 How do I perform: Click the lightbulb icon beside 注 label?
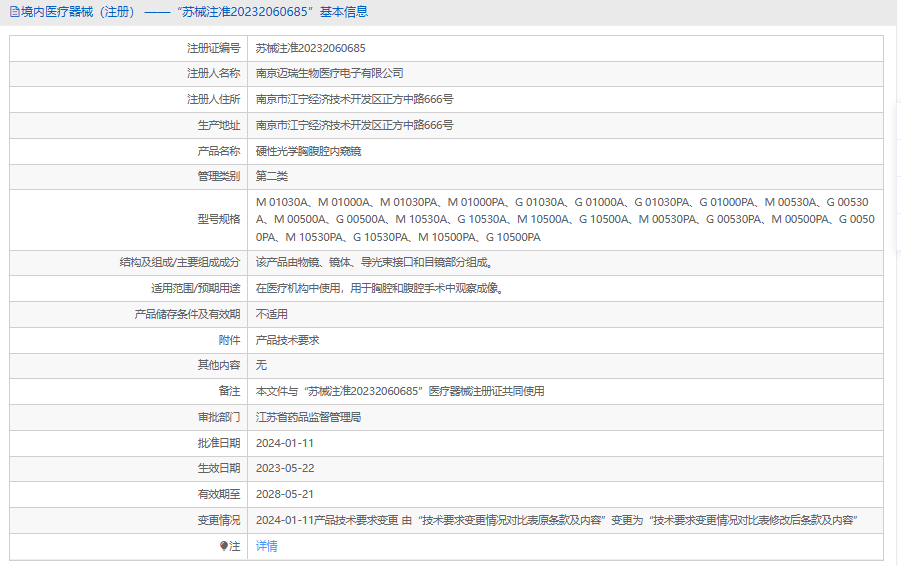pos(224,546)
